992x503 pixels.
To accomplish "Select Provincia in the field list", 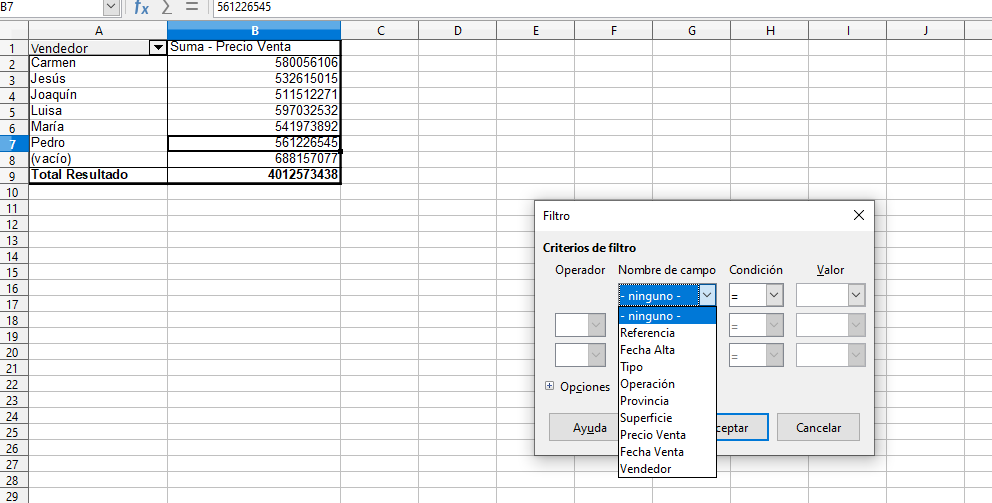I will pyautogui.click(x=667, y=401).
